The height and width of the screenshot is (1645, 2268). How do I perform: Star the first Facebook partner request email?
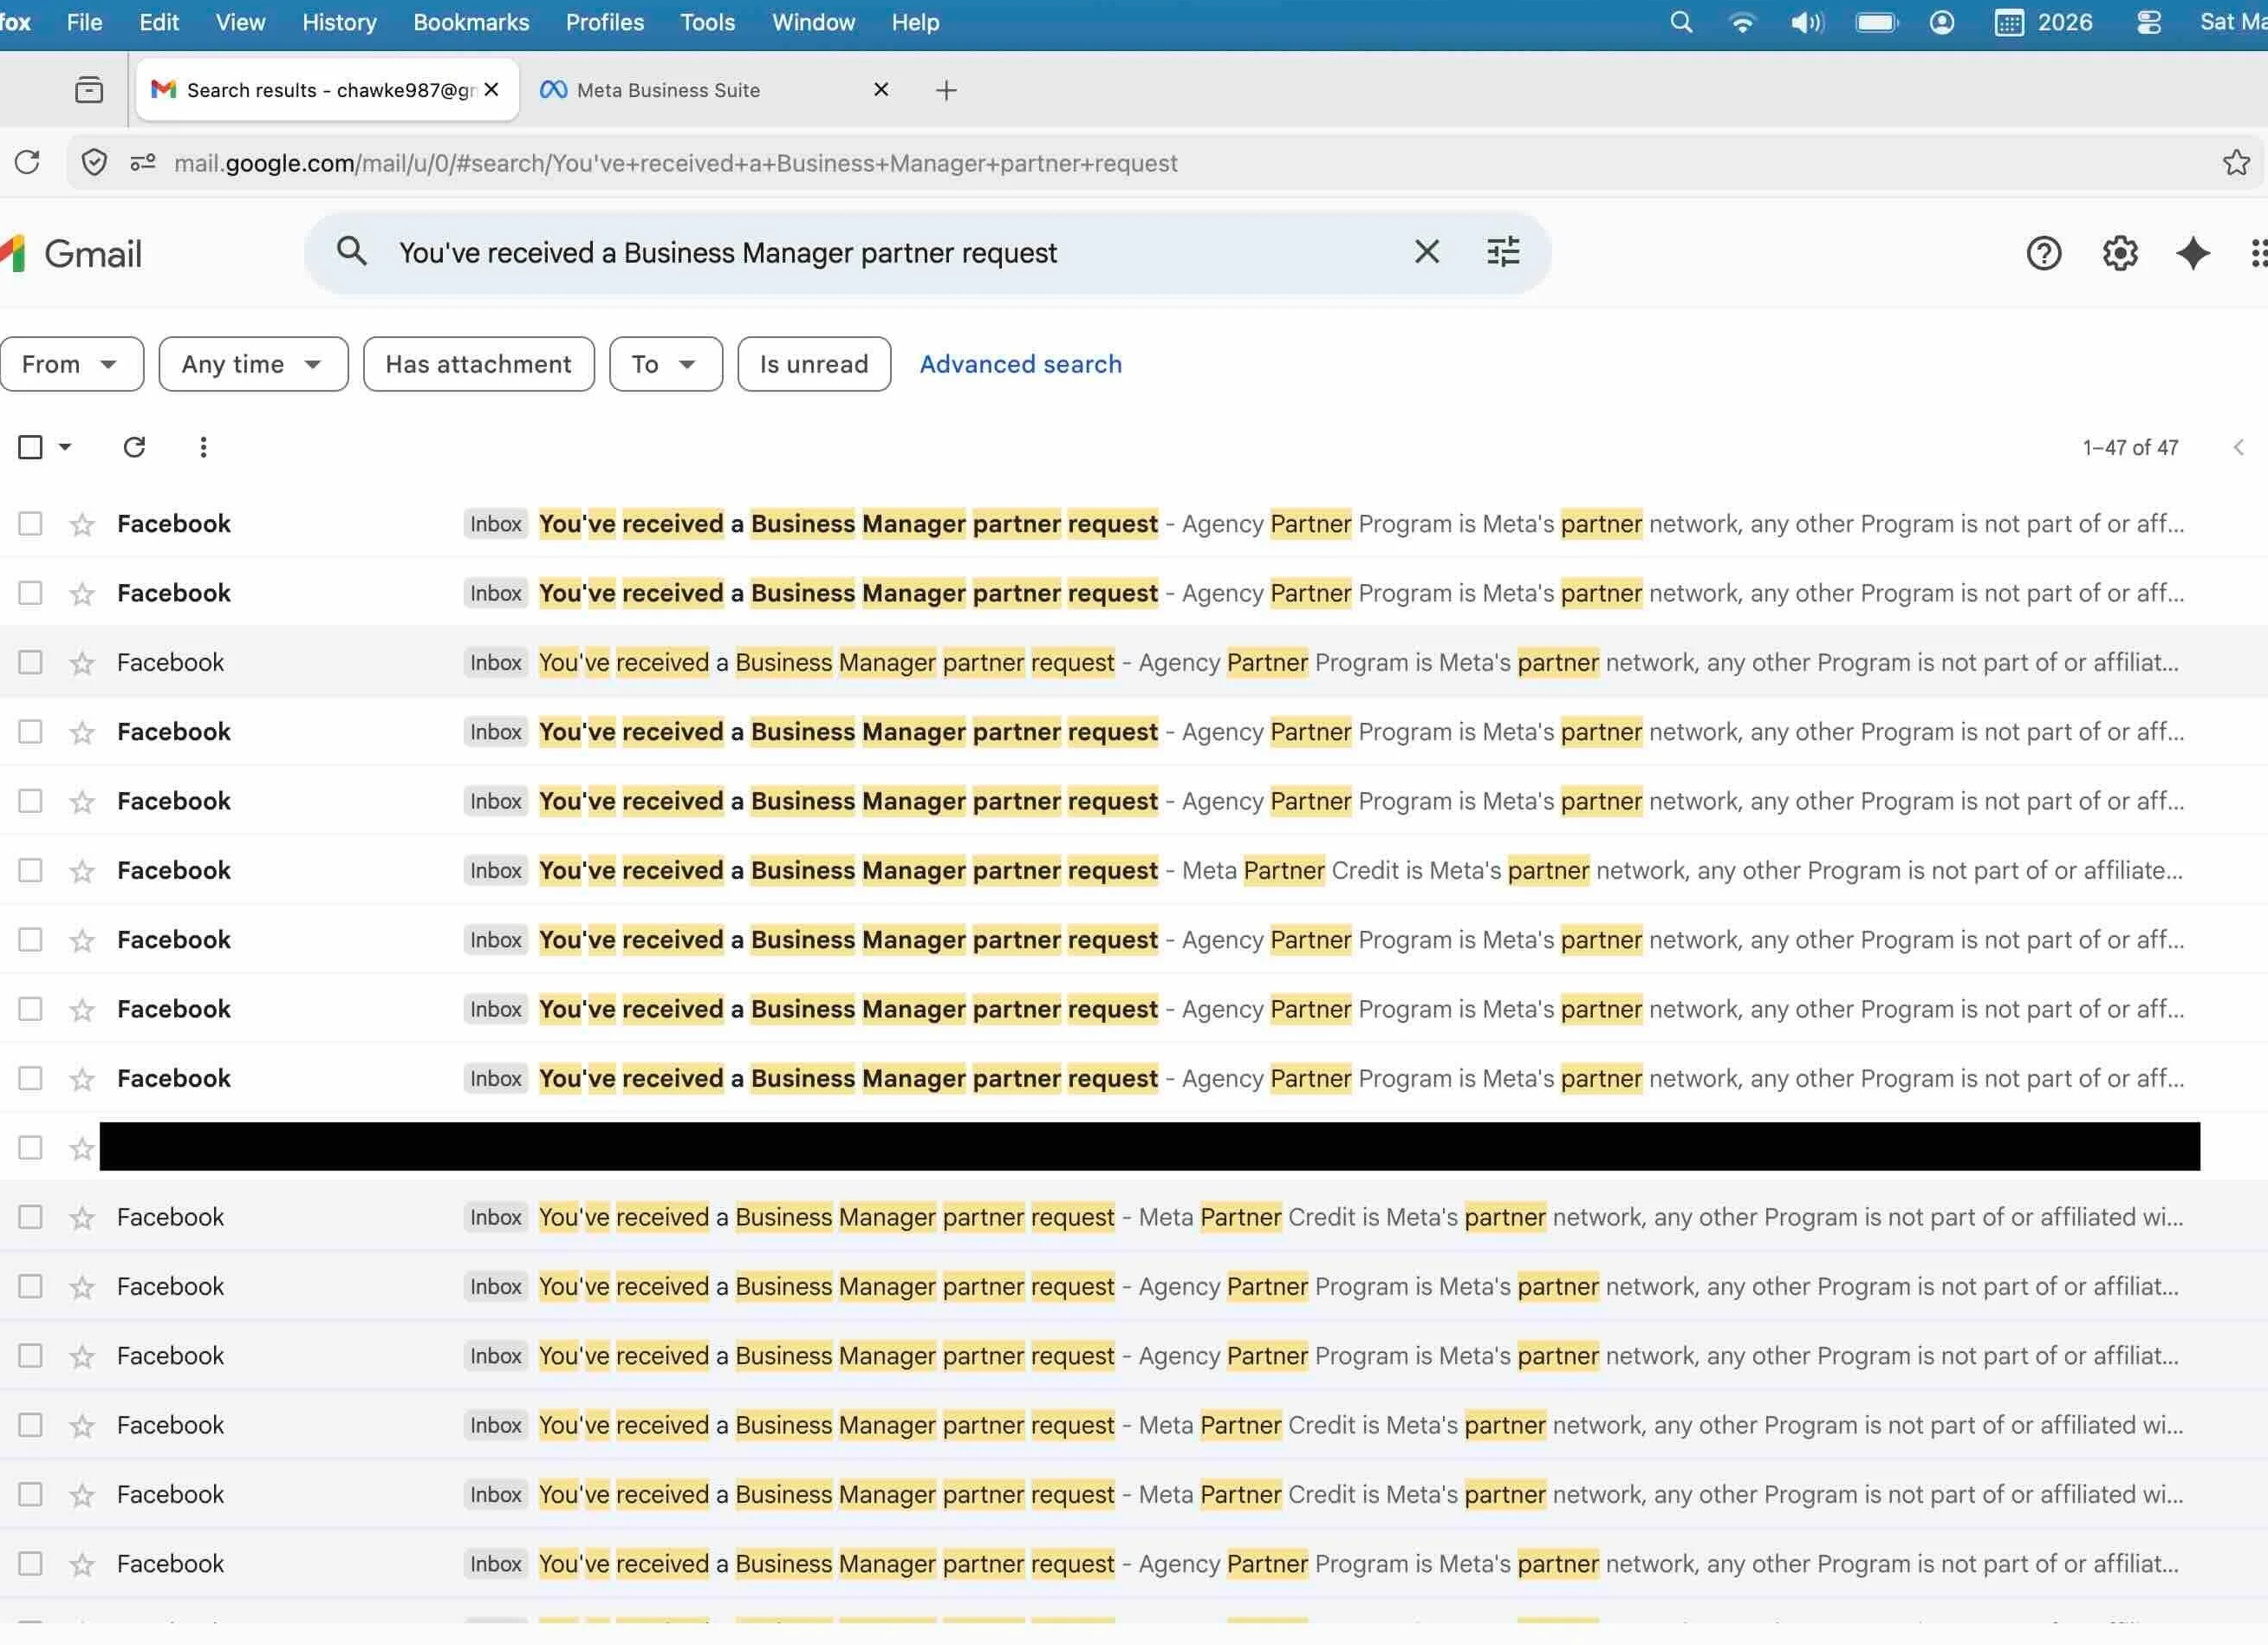(x=82, y=524)
